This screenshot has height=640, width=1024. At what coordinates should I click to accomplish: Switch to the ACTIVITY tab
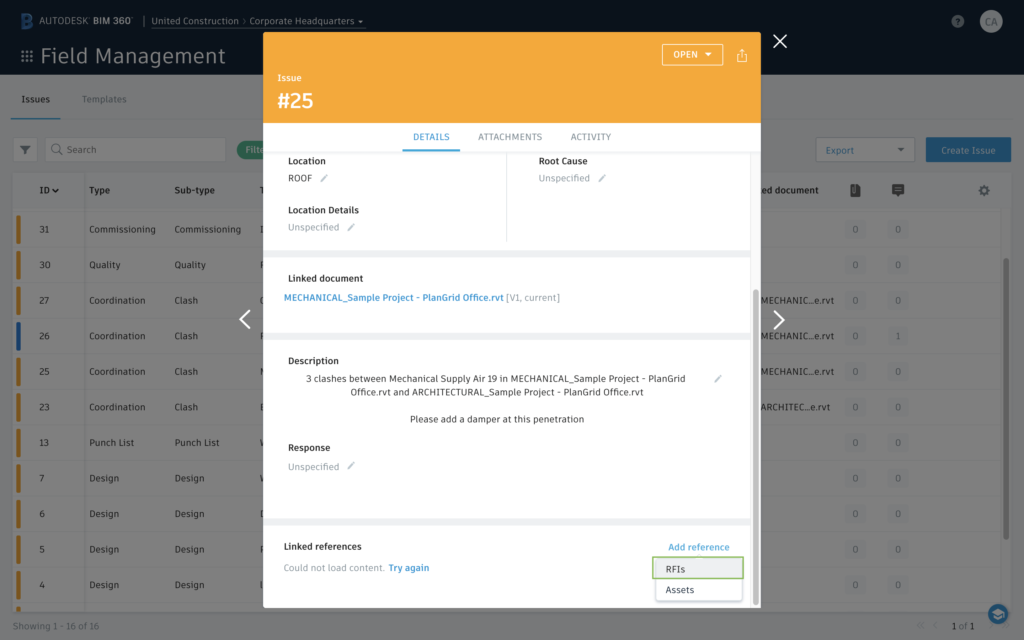pos(591,137)
